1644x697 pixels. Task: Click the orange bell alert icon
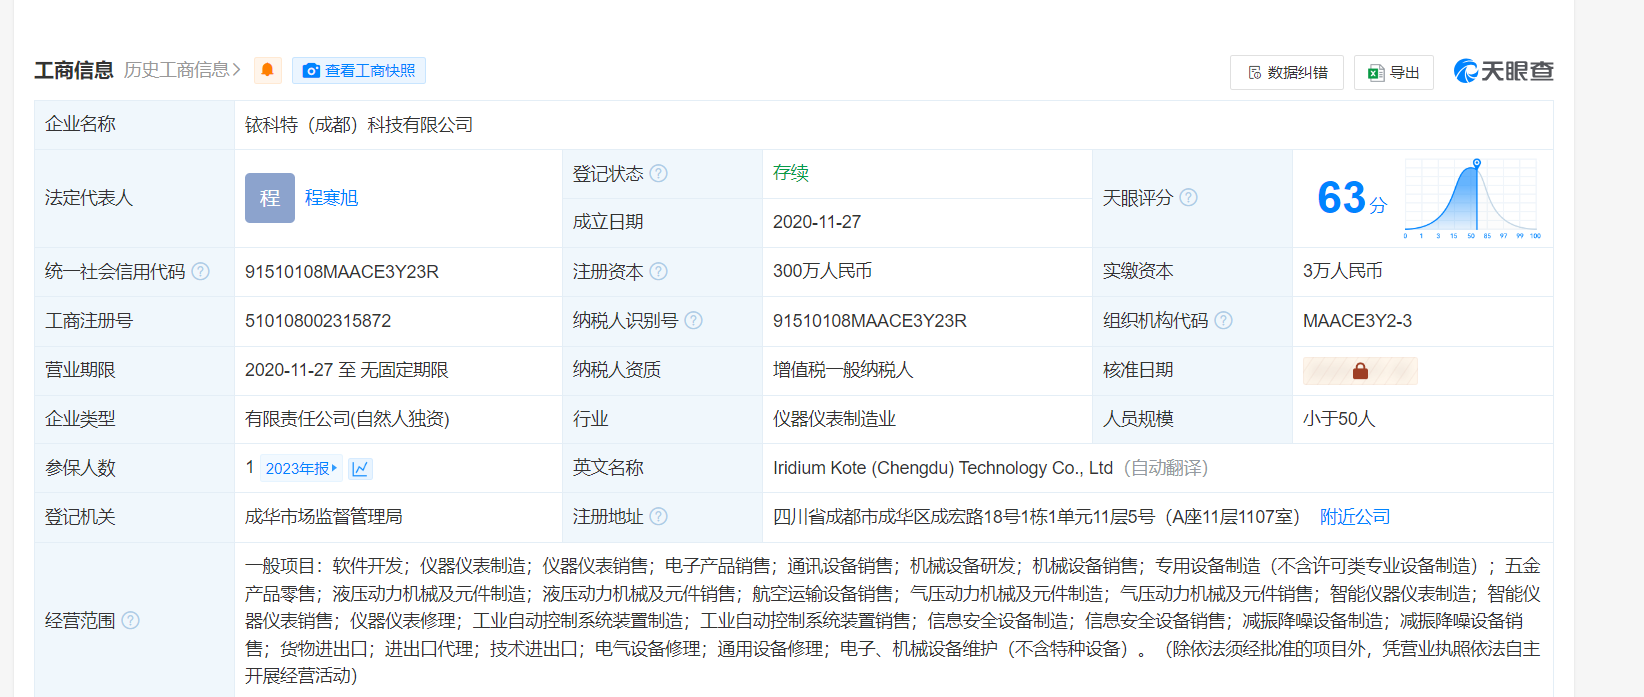tap(267, 70)
